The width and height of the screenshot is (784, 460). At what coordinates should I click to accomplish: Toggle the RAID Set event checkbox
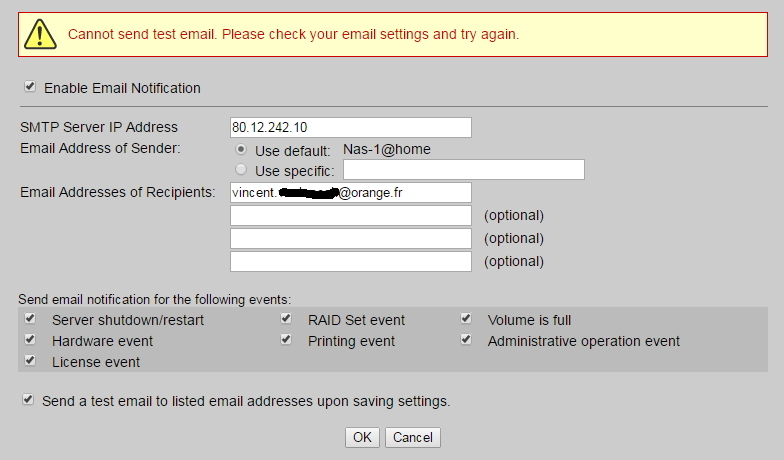tap(286, 319)
